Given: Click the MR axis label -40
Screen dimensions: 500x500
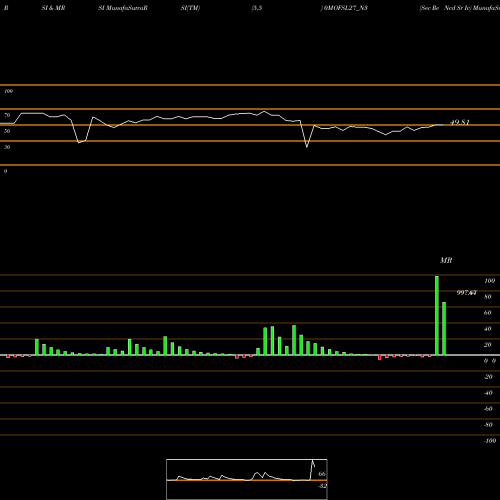Looking at the screenshot, I should pos(488,393).
